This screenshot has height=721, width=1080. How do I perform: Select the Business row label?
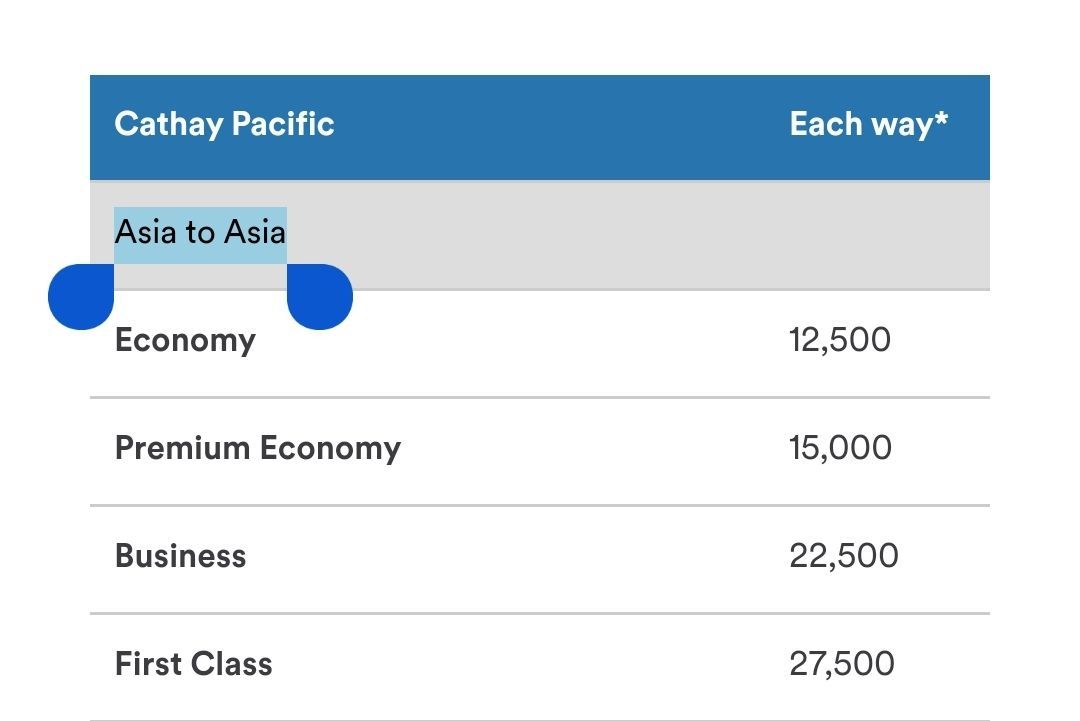(180, 556)
